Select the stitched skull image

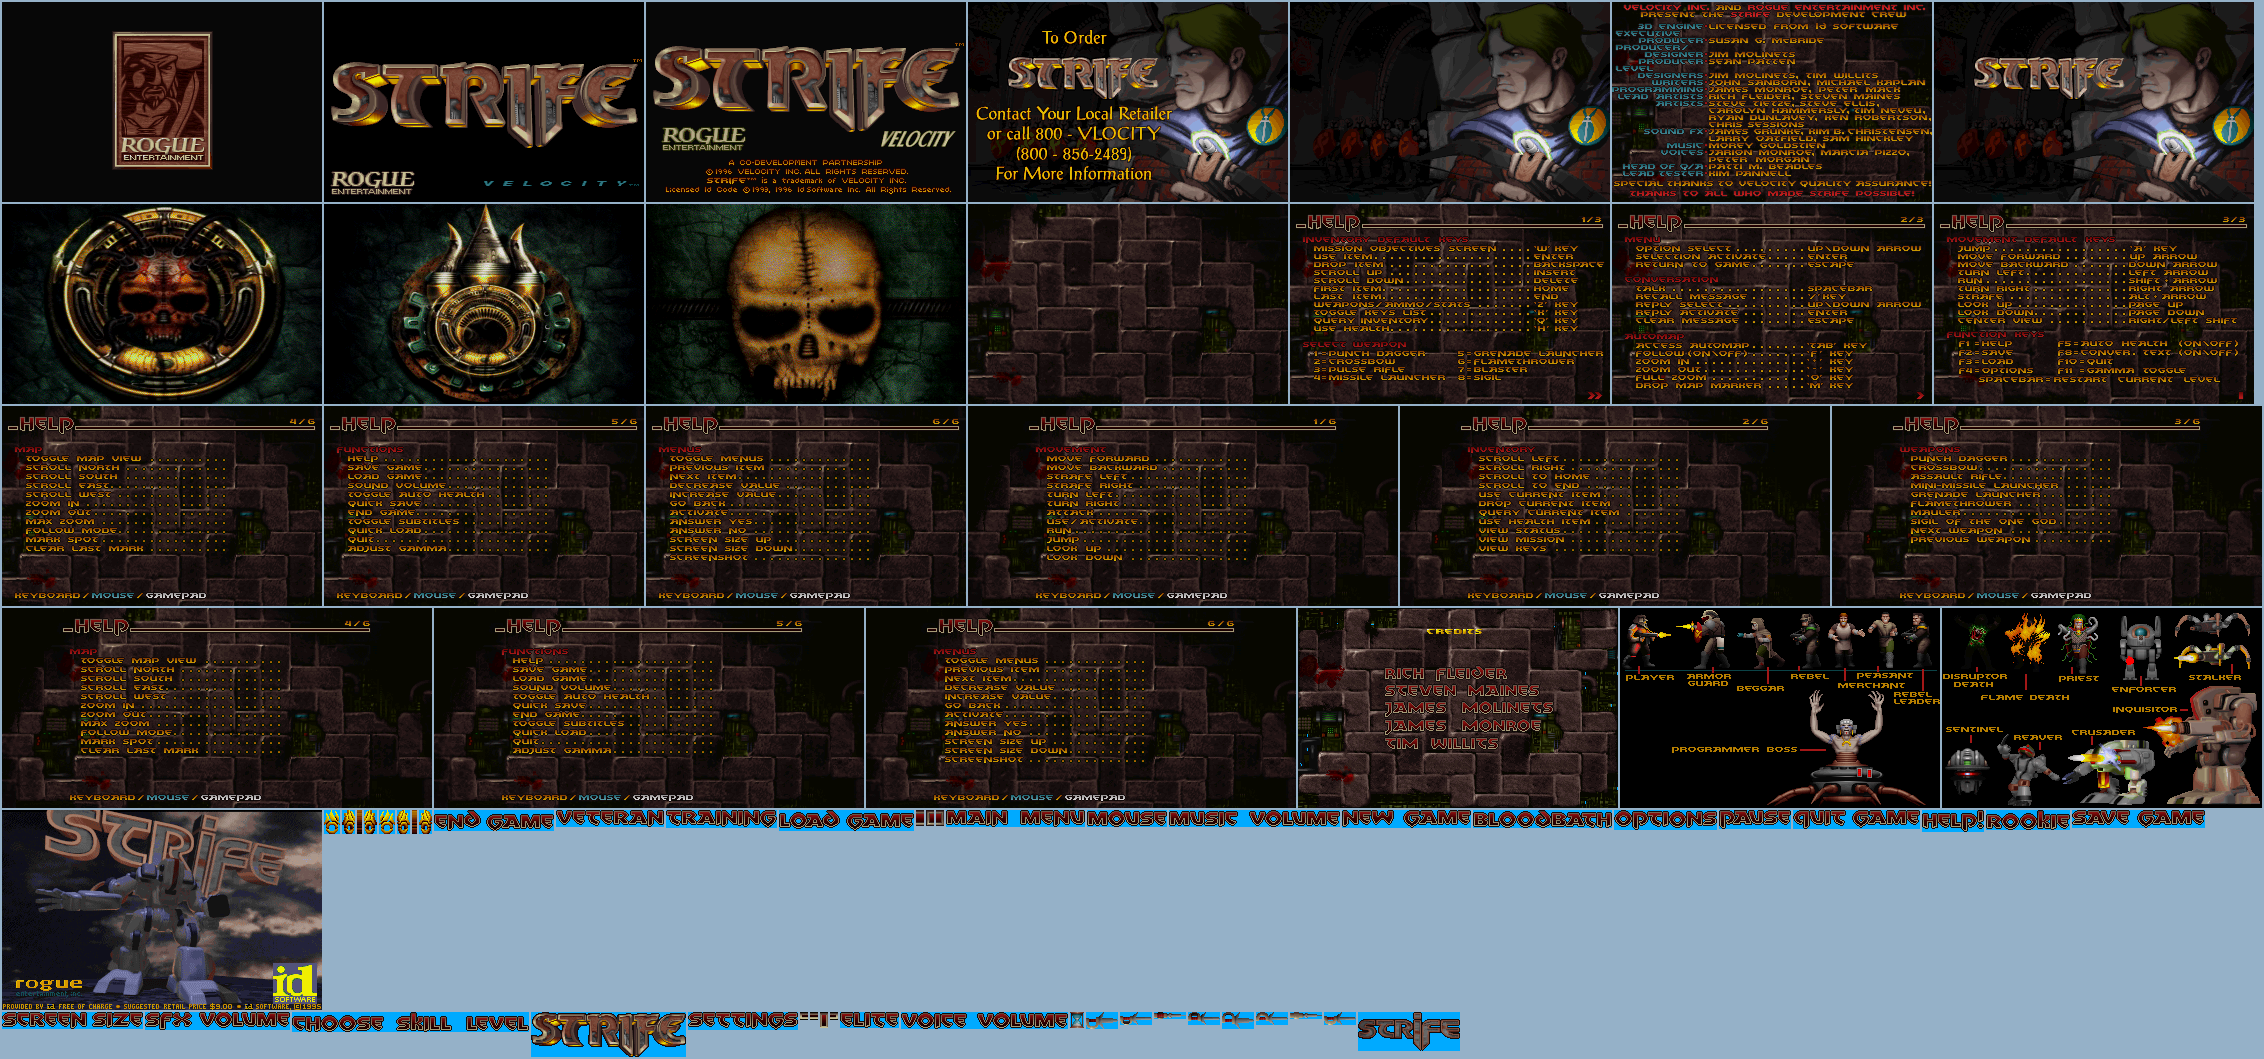coord(806,303)
